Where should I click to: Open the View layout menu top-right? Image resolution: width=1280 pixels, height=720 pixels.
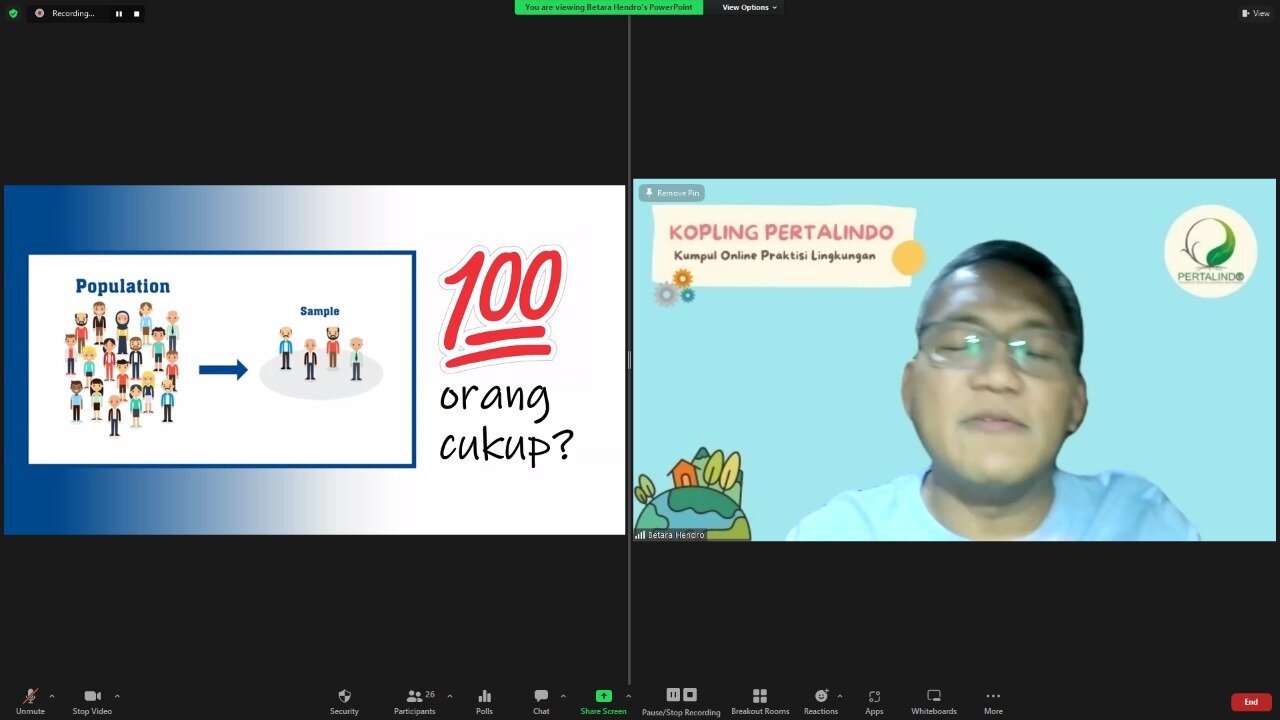pos(1255,13)
